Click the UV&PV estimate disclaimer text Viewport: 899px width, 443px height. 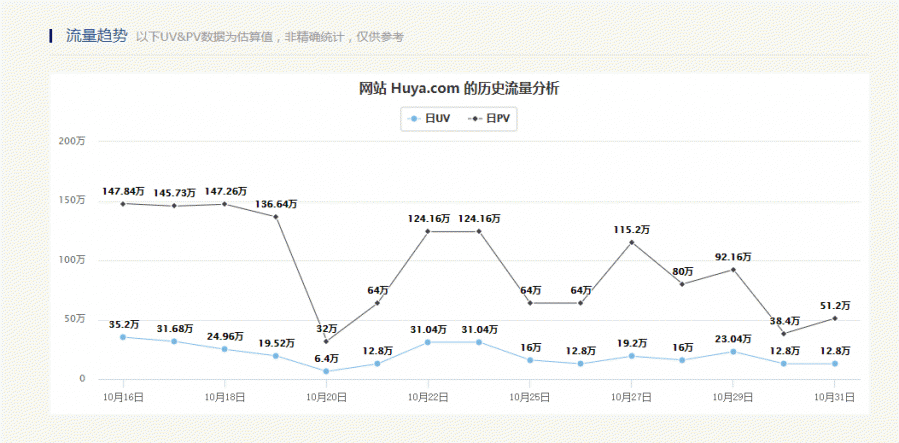(x=269, y=37)
